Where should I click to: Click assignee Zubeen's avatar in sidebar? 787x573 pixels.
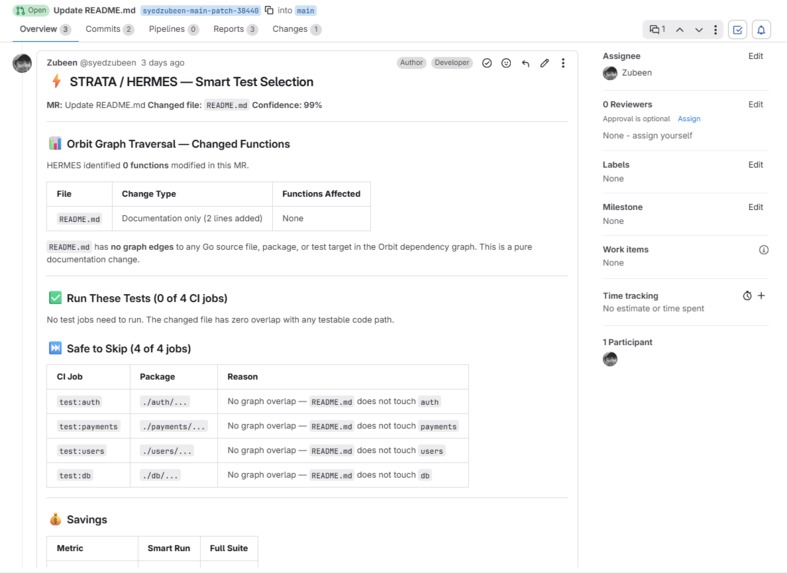(610, 73)
